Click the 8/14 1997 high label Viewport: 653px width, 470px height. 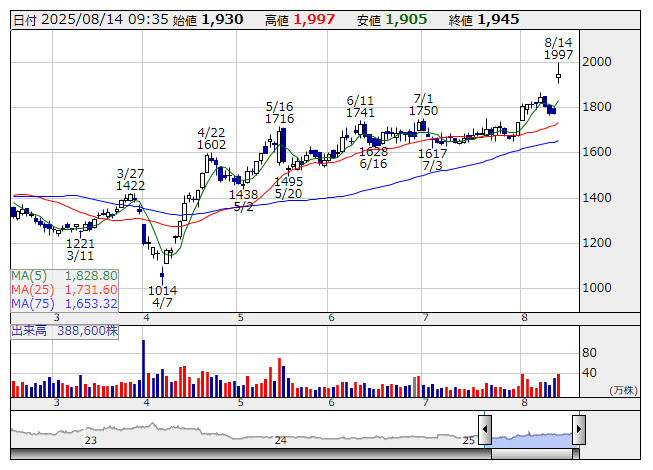[x=558, y=48]
